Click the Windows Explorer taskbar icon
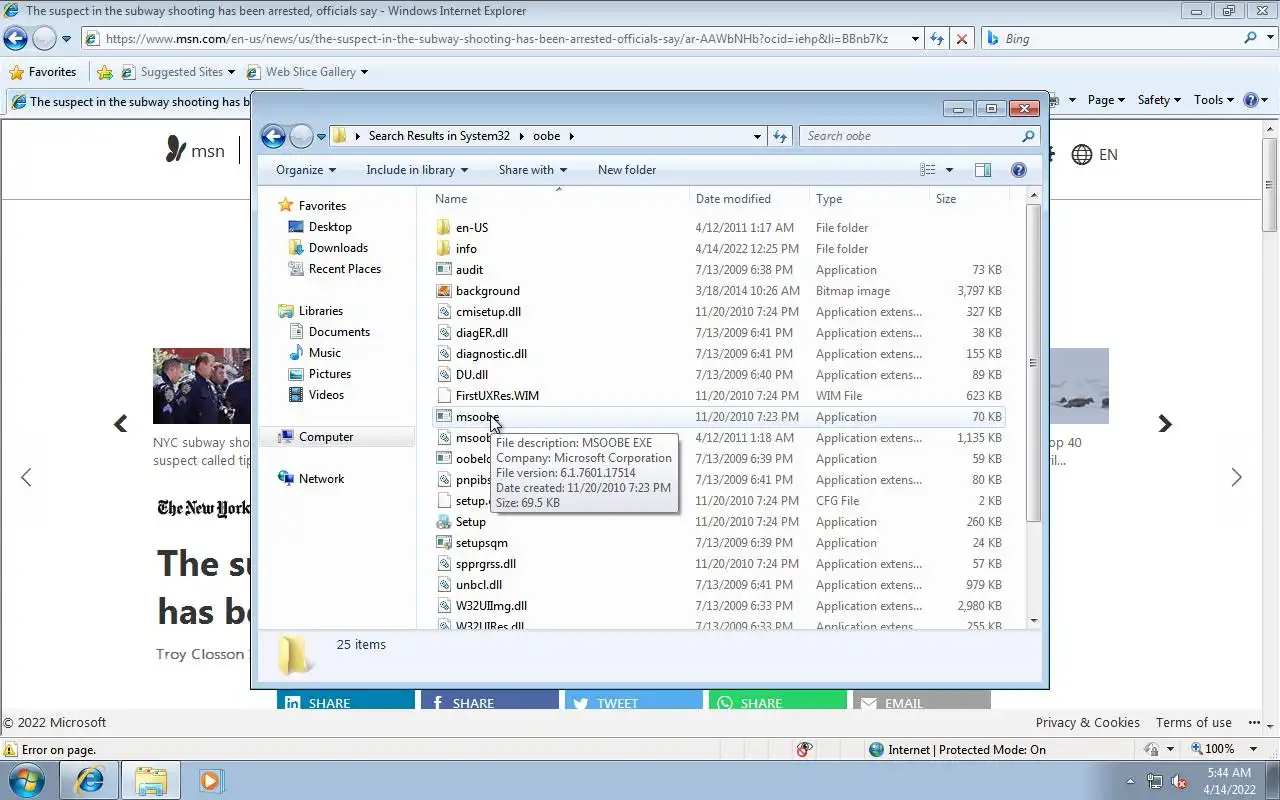1280x800 pixels. [150, 780]
